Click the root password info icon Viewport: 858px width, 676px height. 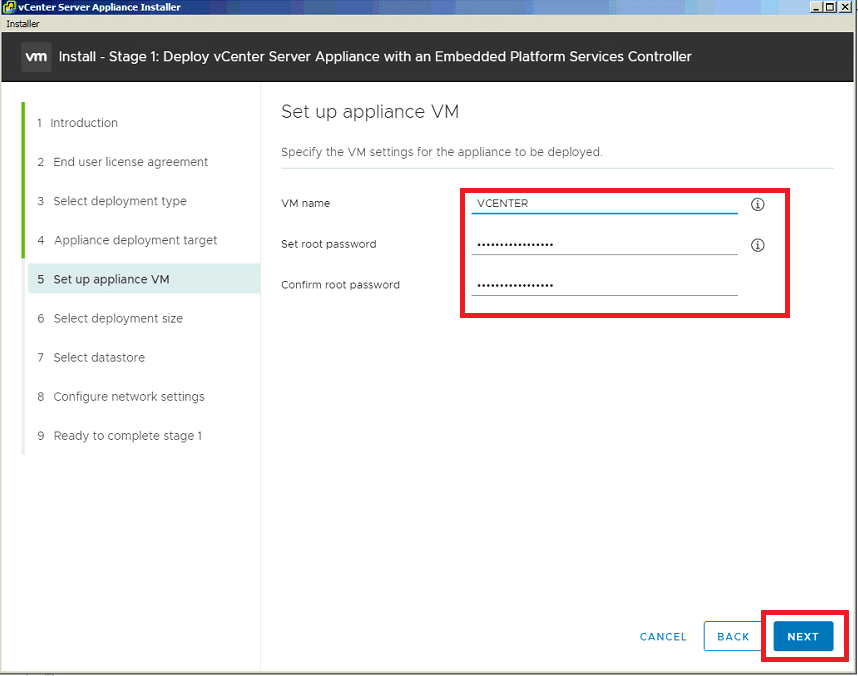pos(757,245)
